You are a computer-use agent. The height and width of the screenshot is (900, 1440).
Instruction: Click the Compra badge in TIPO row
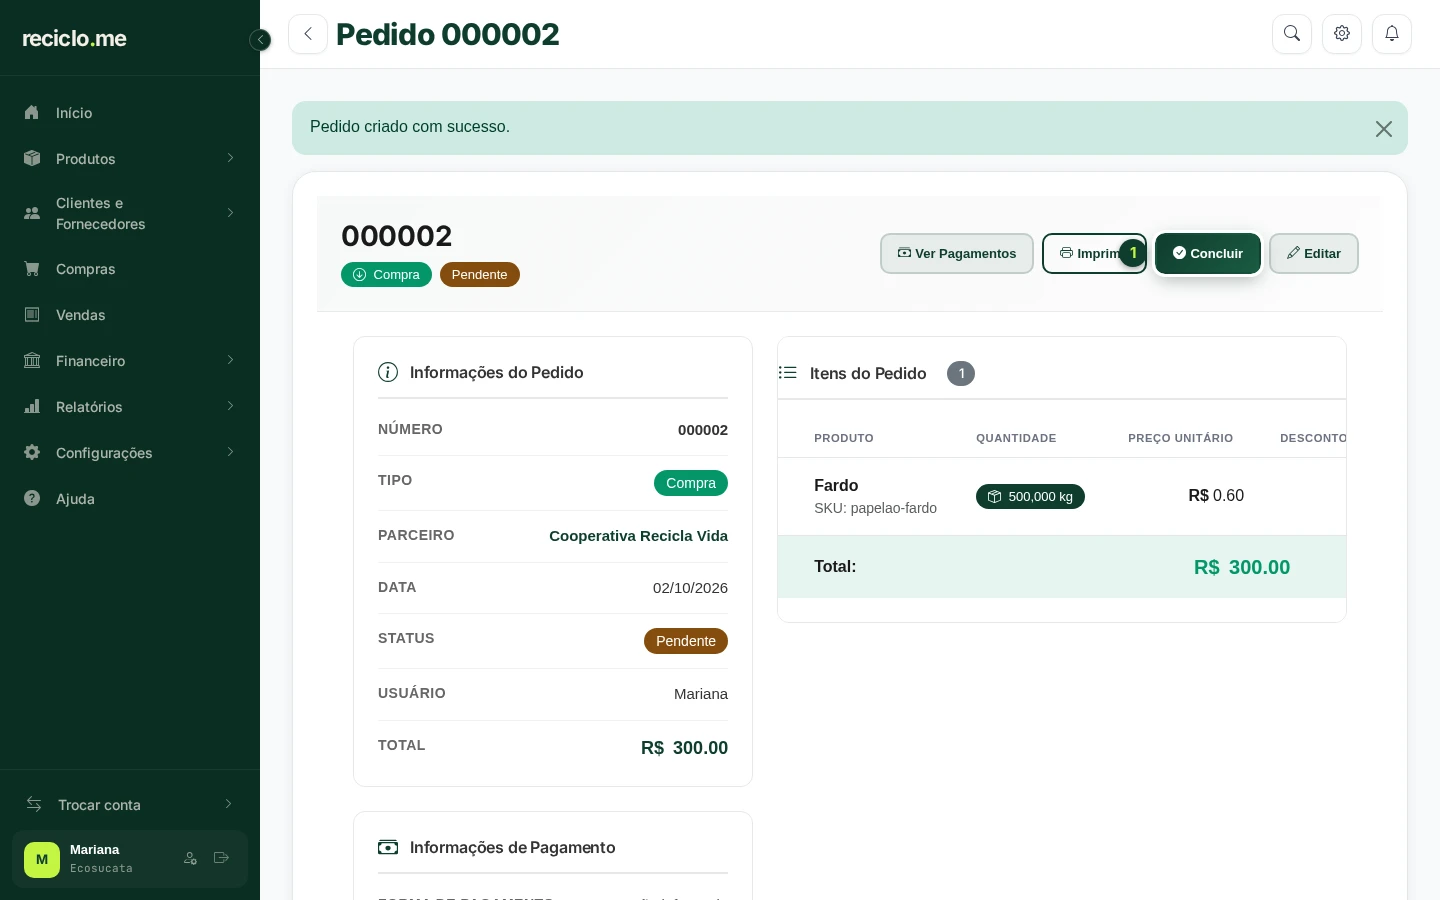point(691,483)
